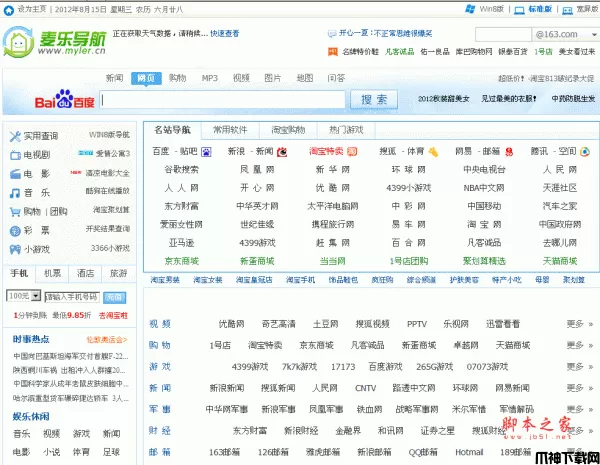Click the 彩票 lottery ball icon

(15, 230)
